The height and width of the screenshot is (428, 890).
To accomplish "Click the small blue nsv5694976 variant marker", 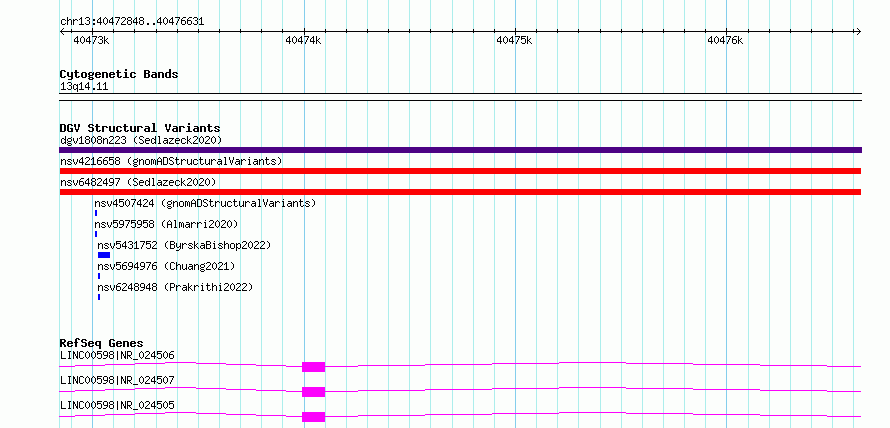I will tap(99, 276).
